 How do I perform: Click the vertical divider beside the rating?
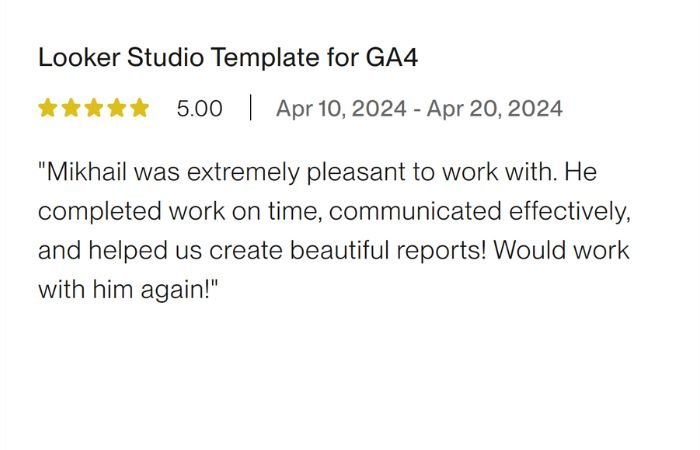[x=250, y=108]
